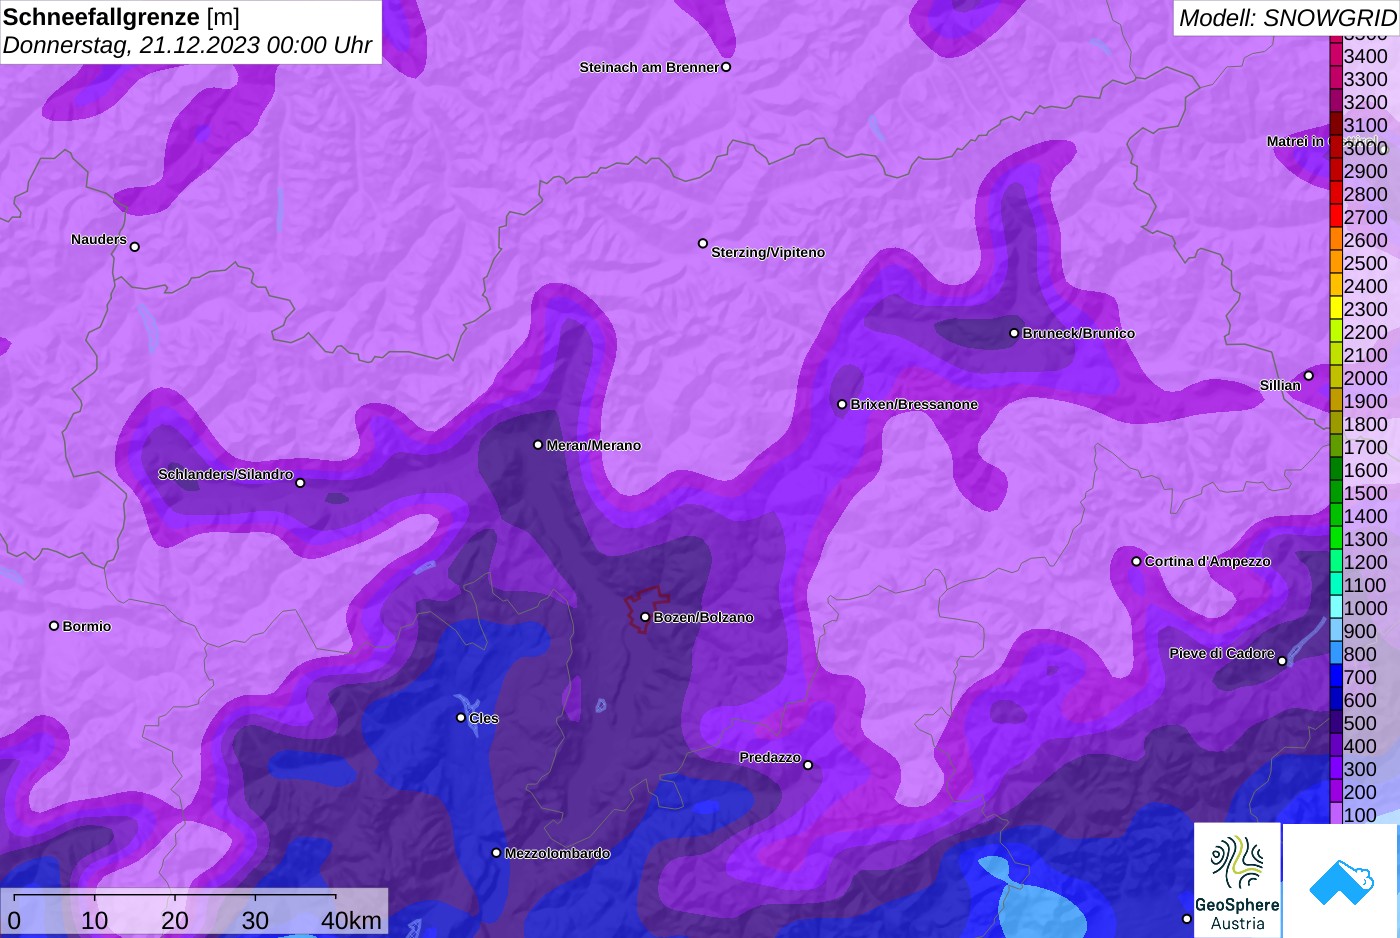Viewport: 1400px width, 938px height.
Task: Select the Mezzolombardo marker dot
Action: [x=496, y=853]
